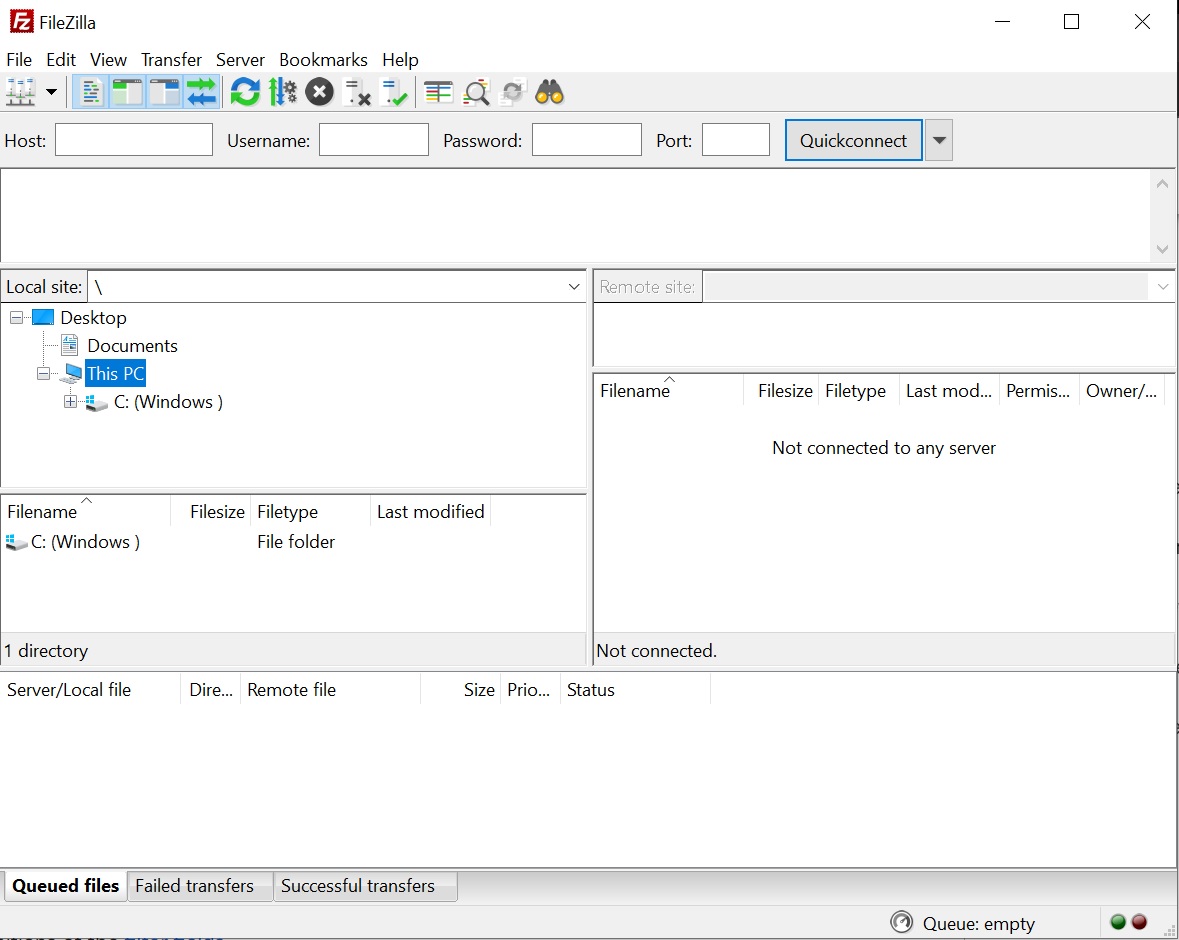
Task: Click message log scroll up arrow
Action: pyautogui.click(x=1162, y=183)
